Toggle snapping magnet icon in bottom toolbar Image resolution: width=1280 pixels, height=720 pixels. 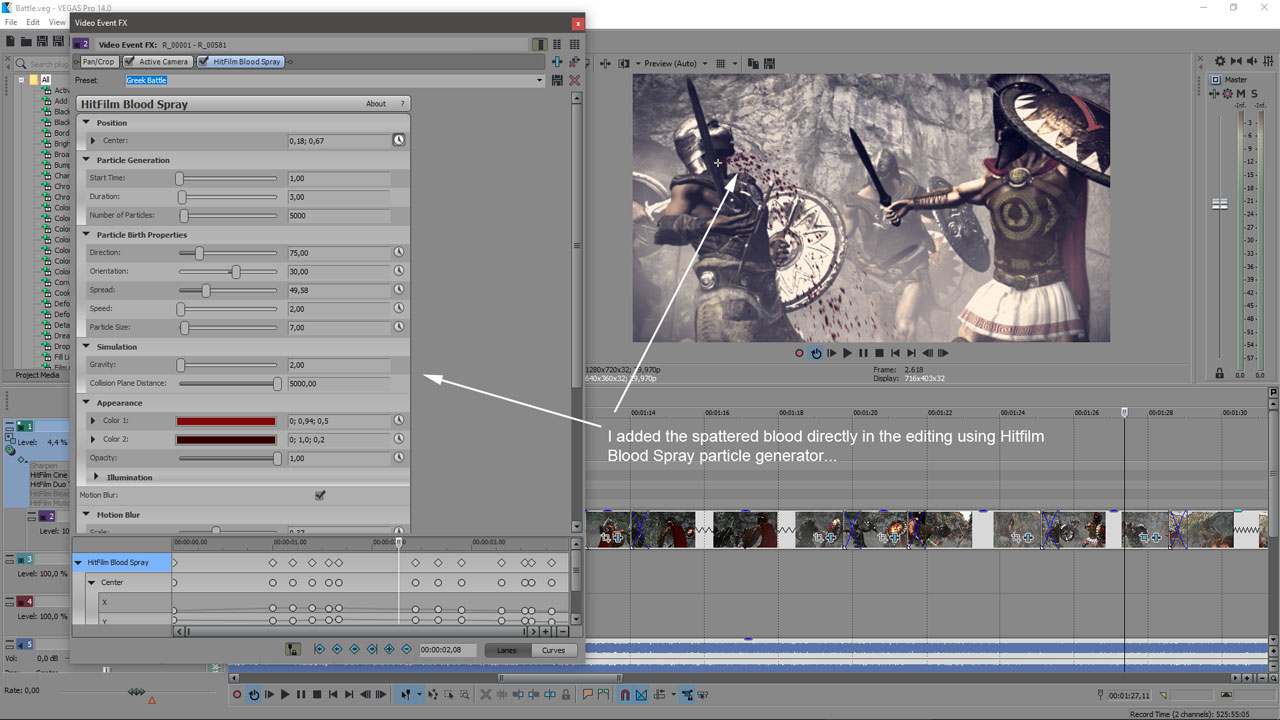pos(624,694)
